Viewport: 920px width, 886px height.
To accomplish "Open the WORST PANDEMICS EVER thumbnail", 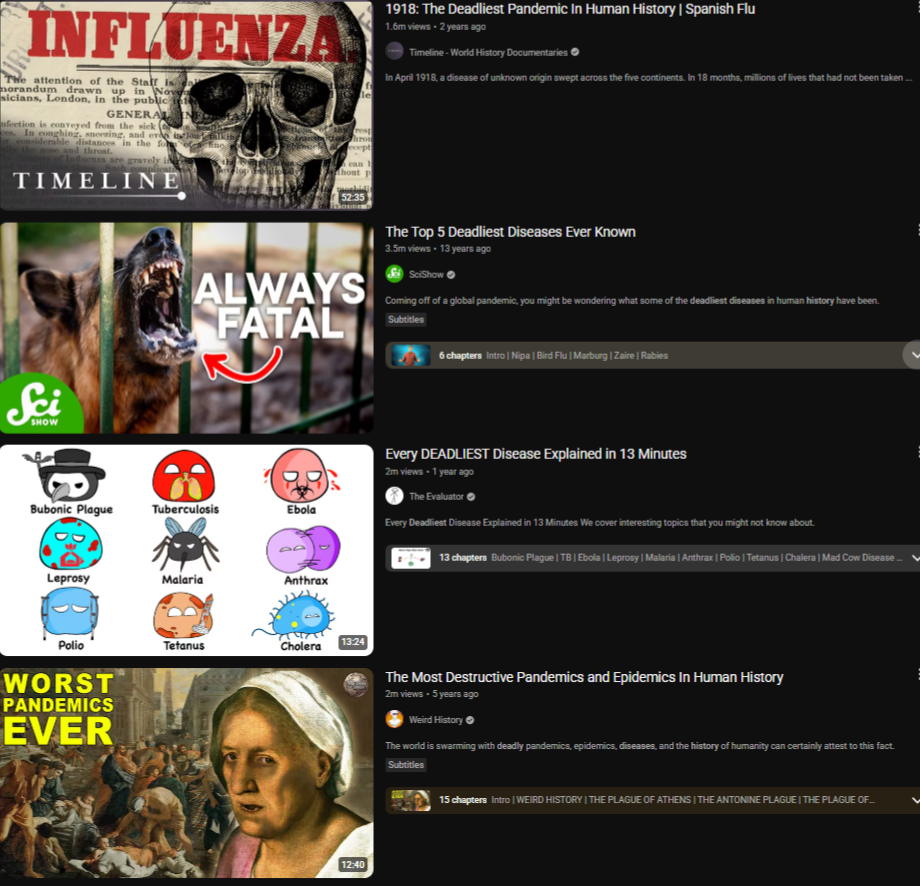I will (x=186, y=772).
